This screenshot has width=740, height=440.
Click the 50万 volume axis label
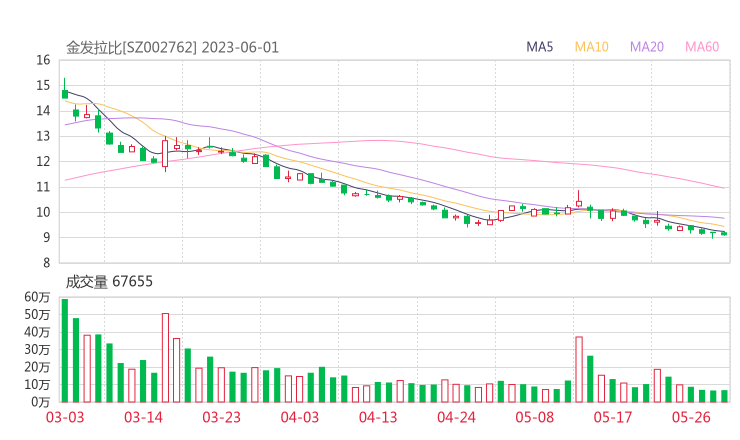point(37,314)
